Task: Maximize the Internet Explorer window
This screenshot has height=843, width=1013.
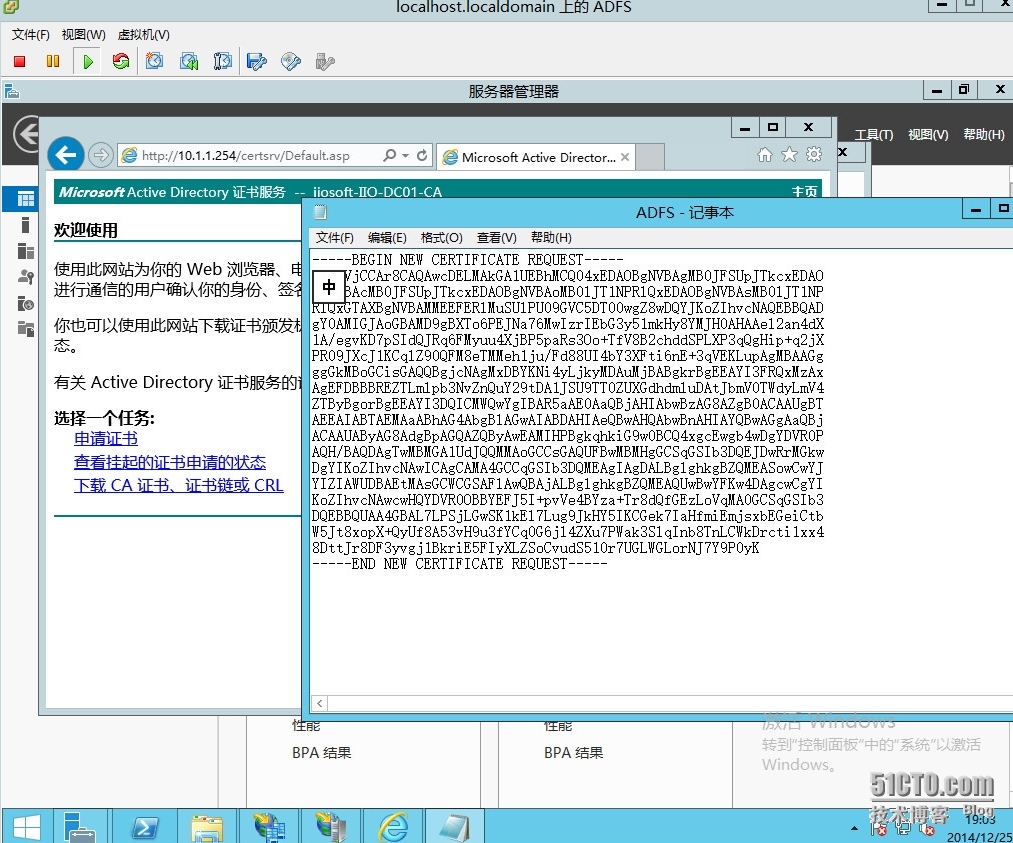Action: point(773,127)
